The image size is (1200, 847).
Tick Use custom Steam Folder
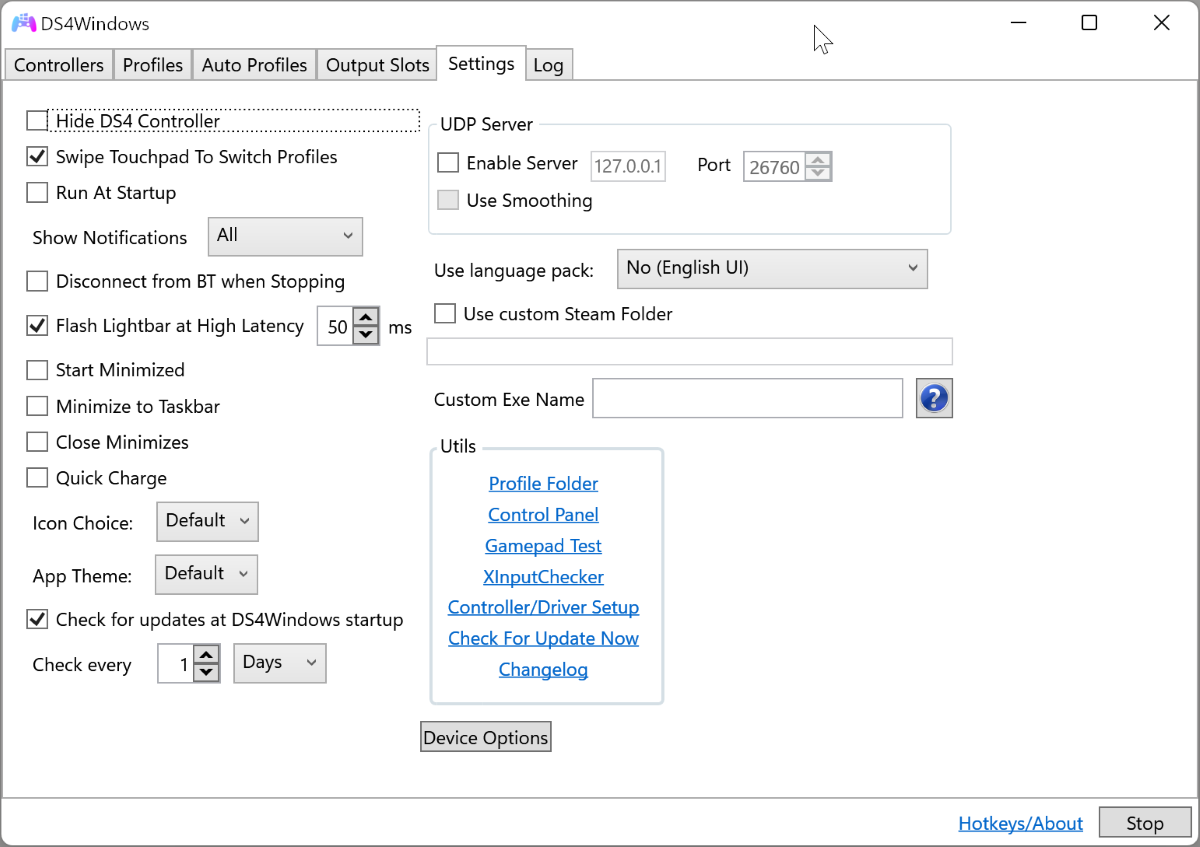pos(445,314)
